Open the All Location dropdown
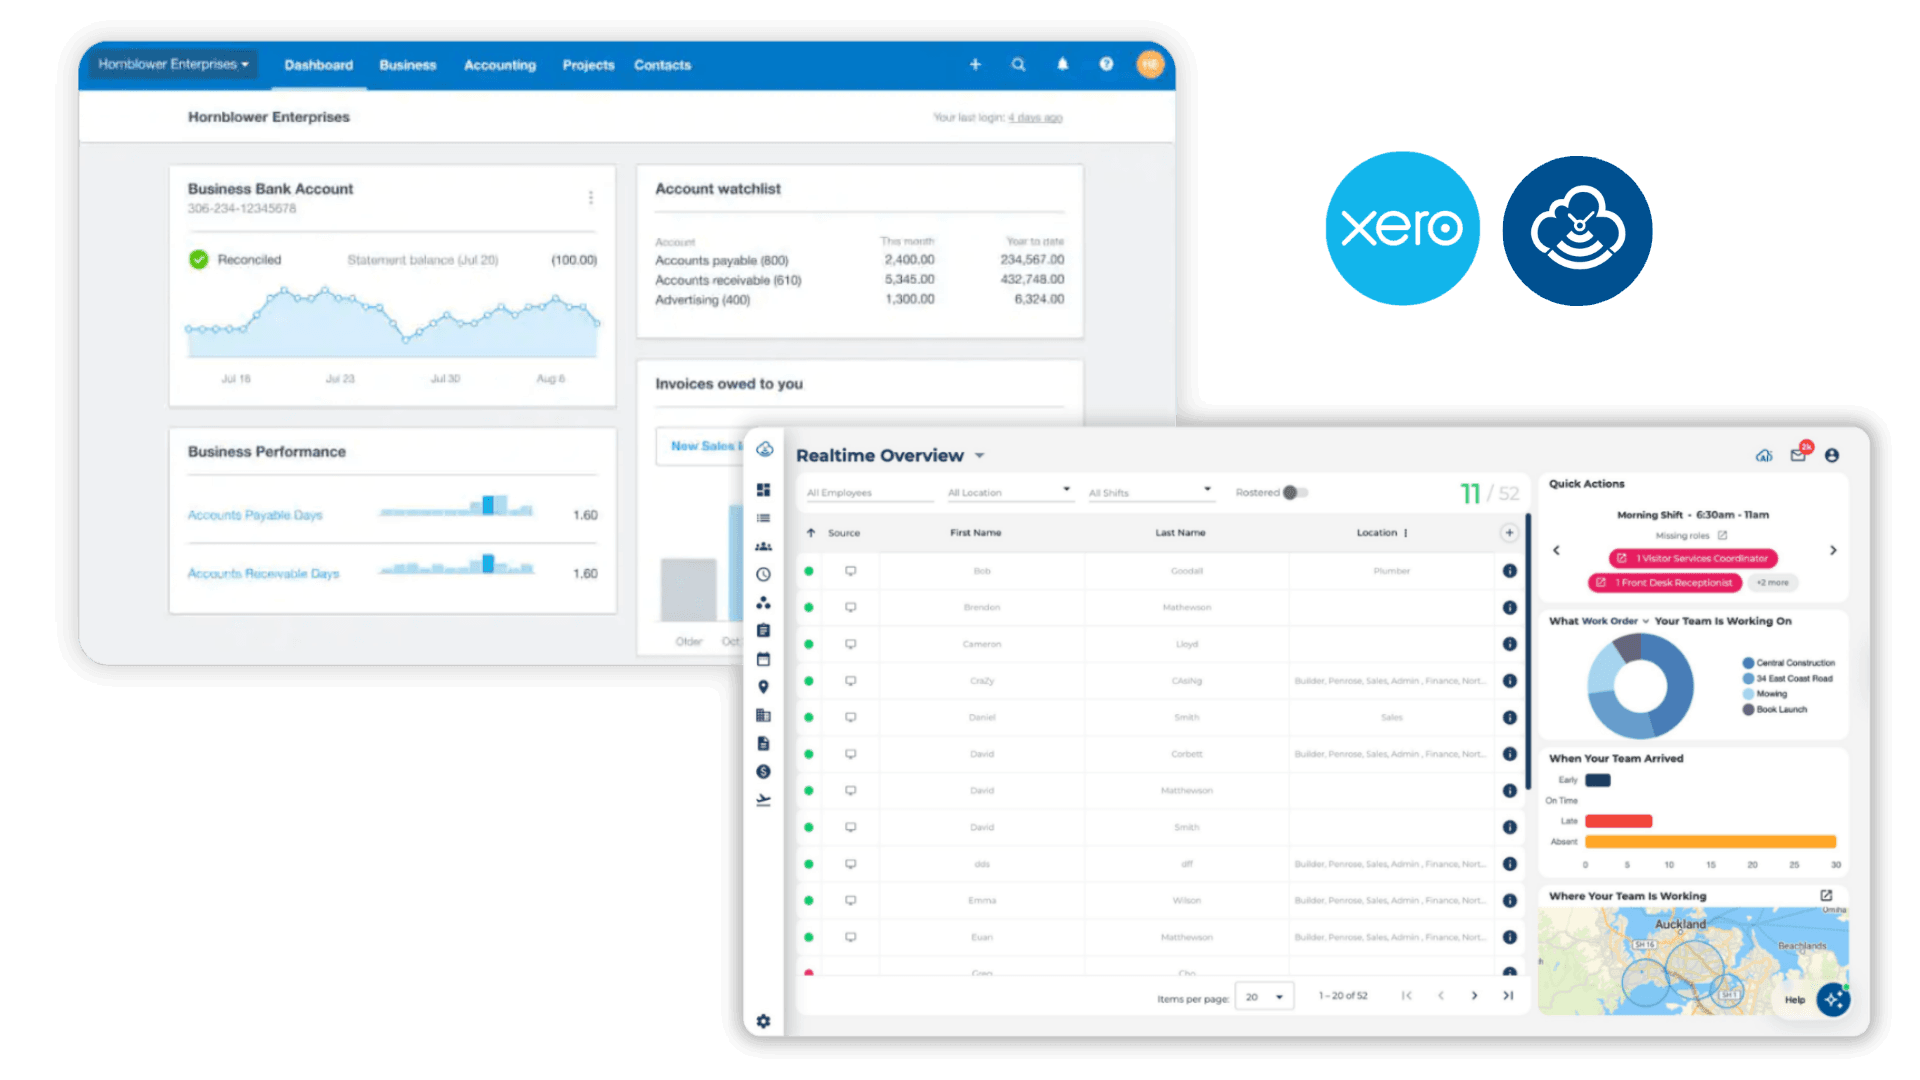Screen dimensions: 1920x1080 (1010, 493)
